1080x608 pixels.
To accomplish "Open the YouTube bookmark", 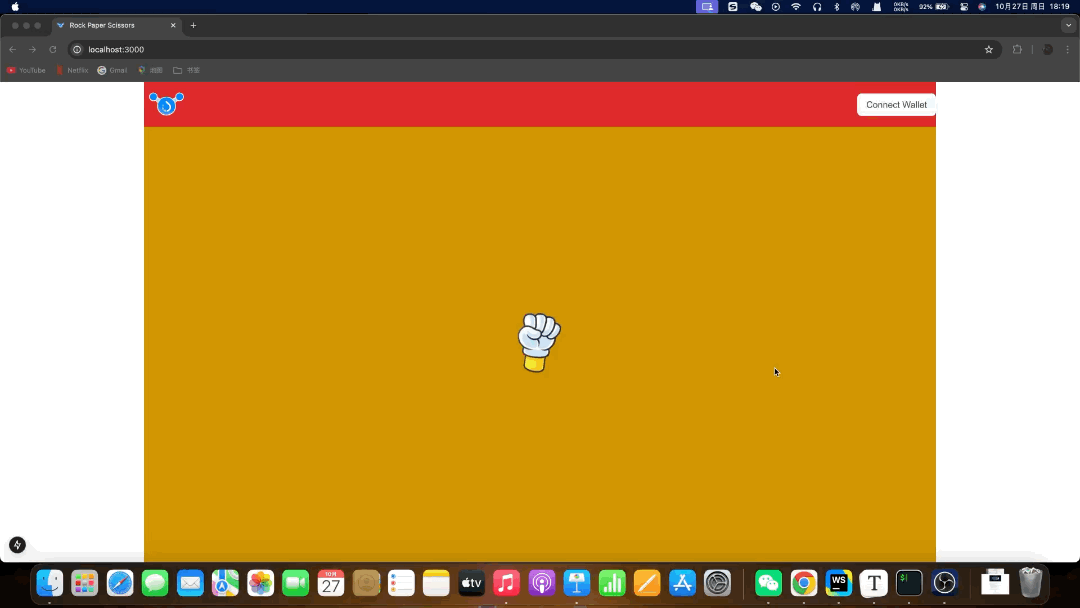I will (26, 70).
